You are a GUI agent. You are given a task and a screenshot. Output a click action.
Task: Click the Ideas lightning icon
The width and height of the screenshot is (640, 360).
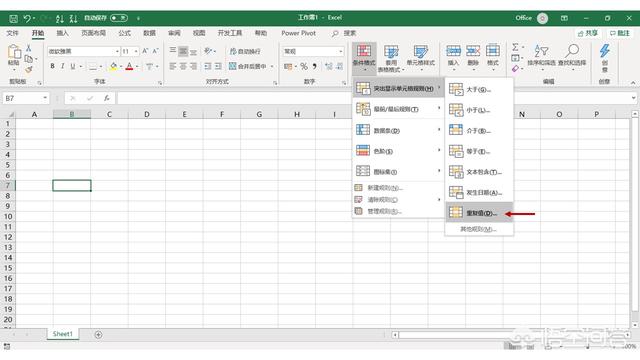pos(604,51)
